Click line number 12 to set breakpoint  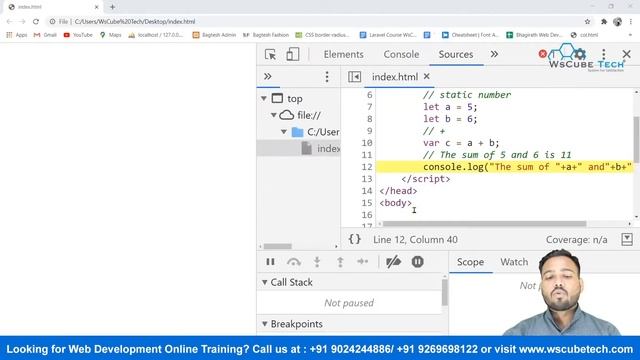click(x=367, y=167)
